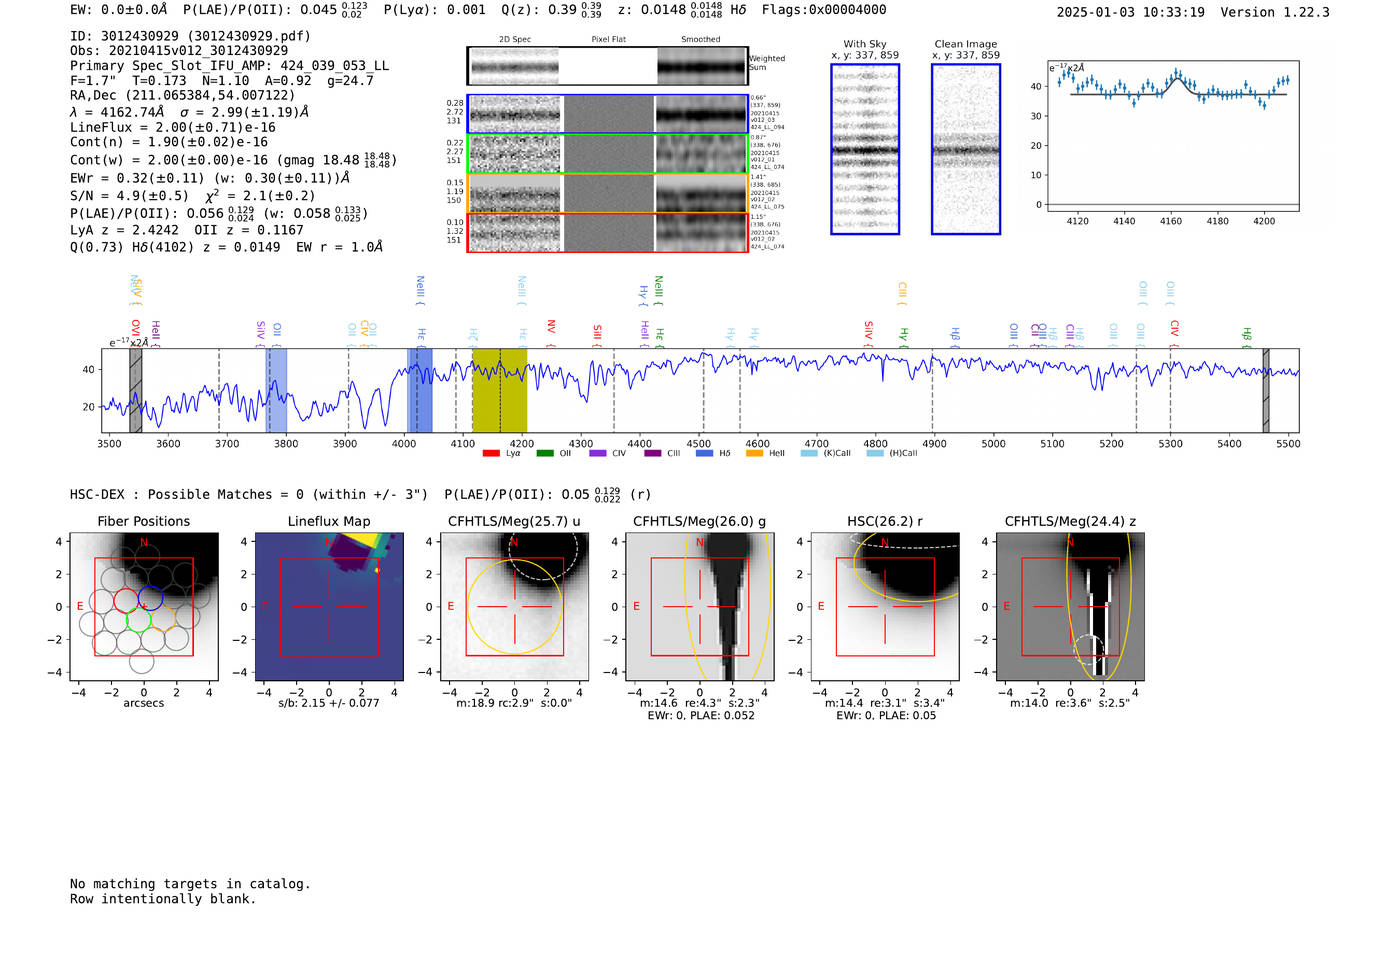Select the blue-bordered fiber 2D spectrum row
The image size is (1400, 953).
tap(607, 114)
